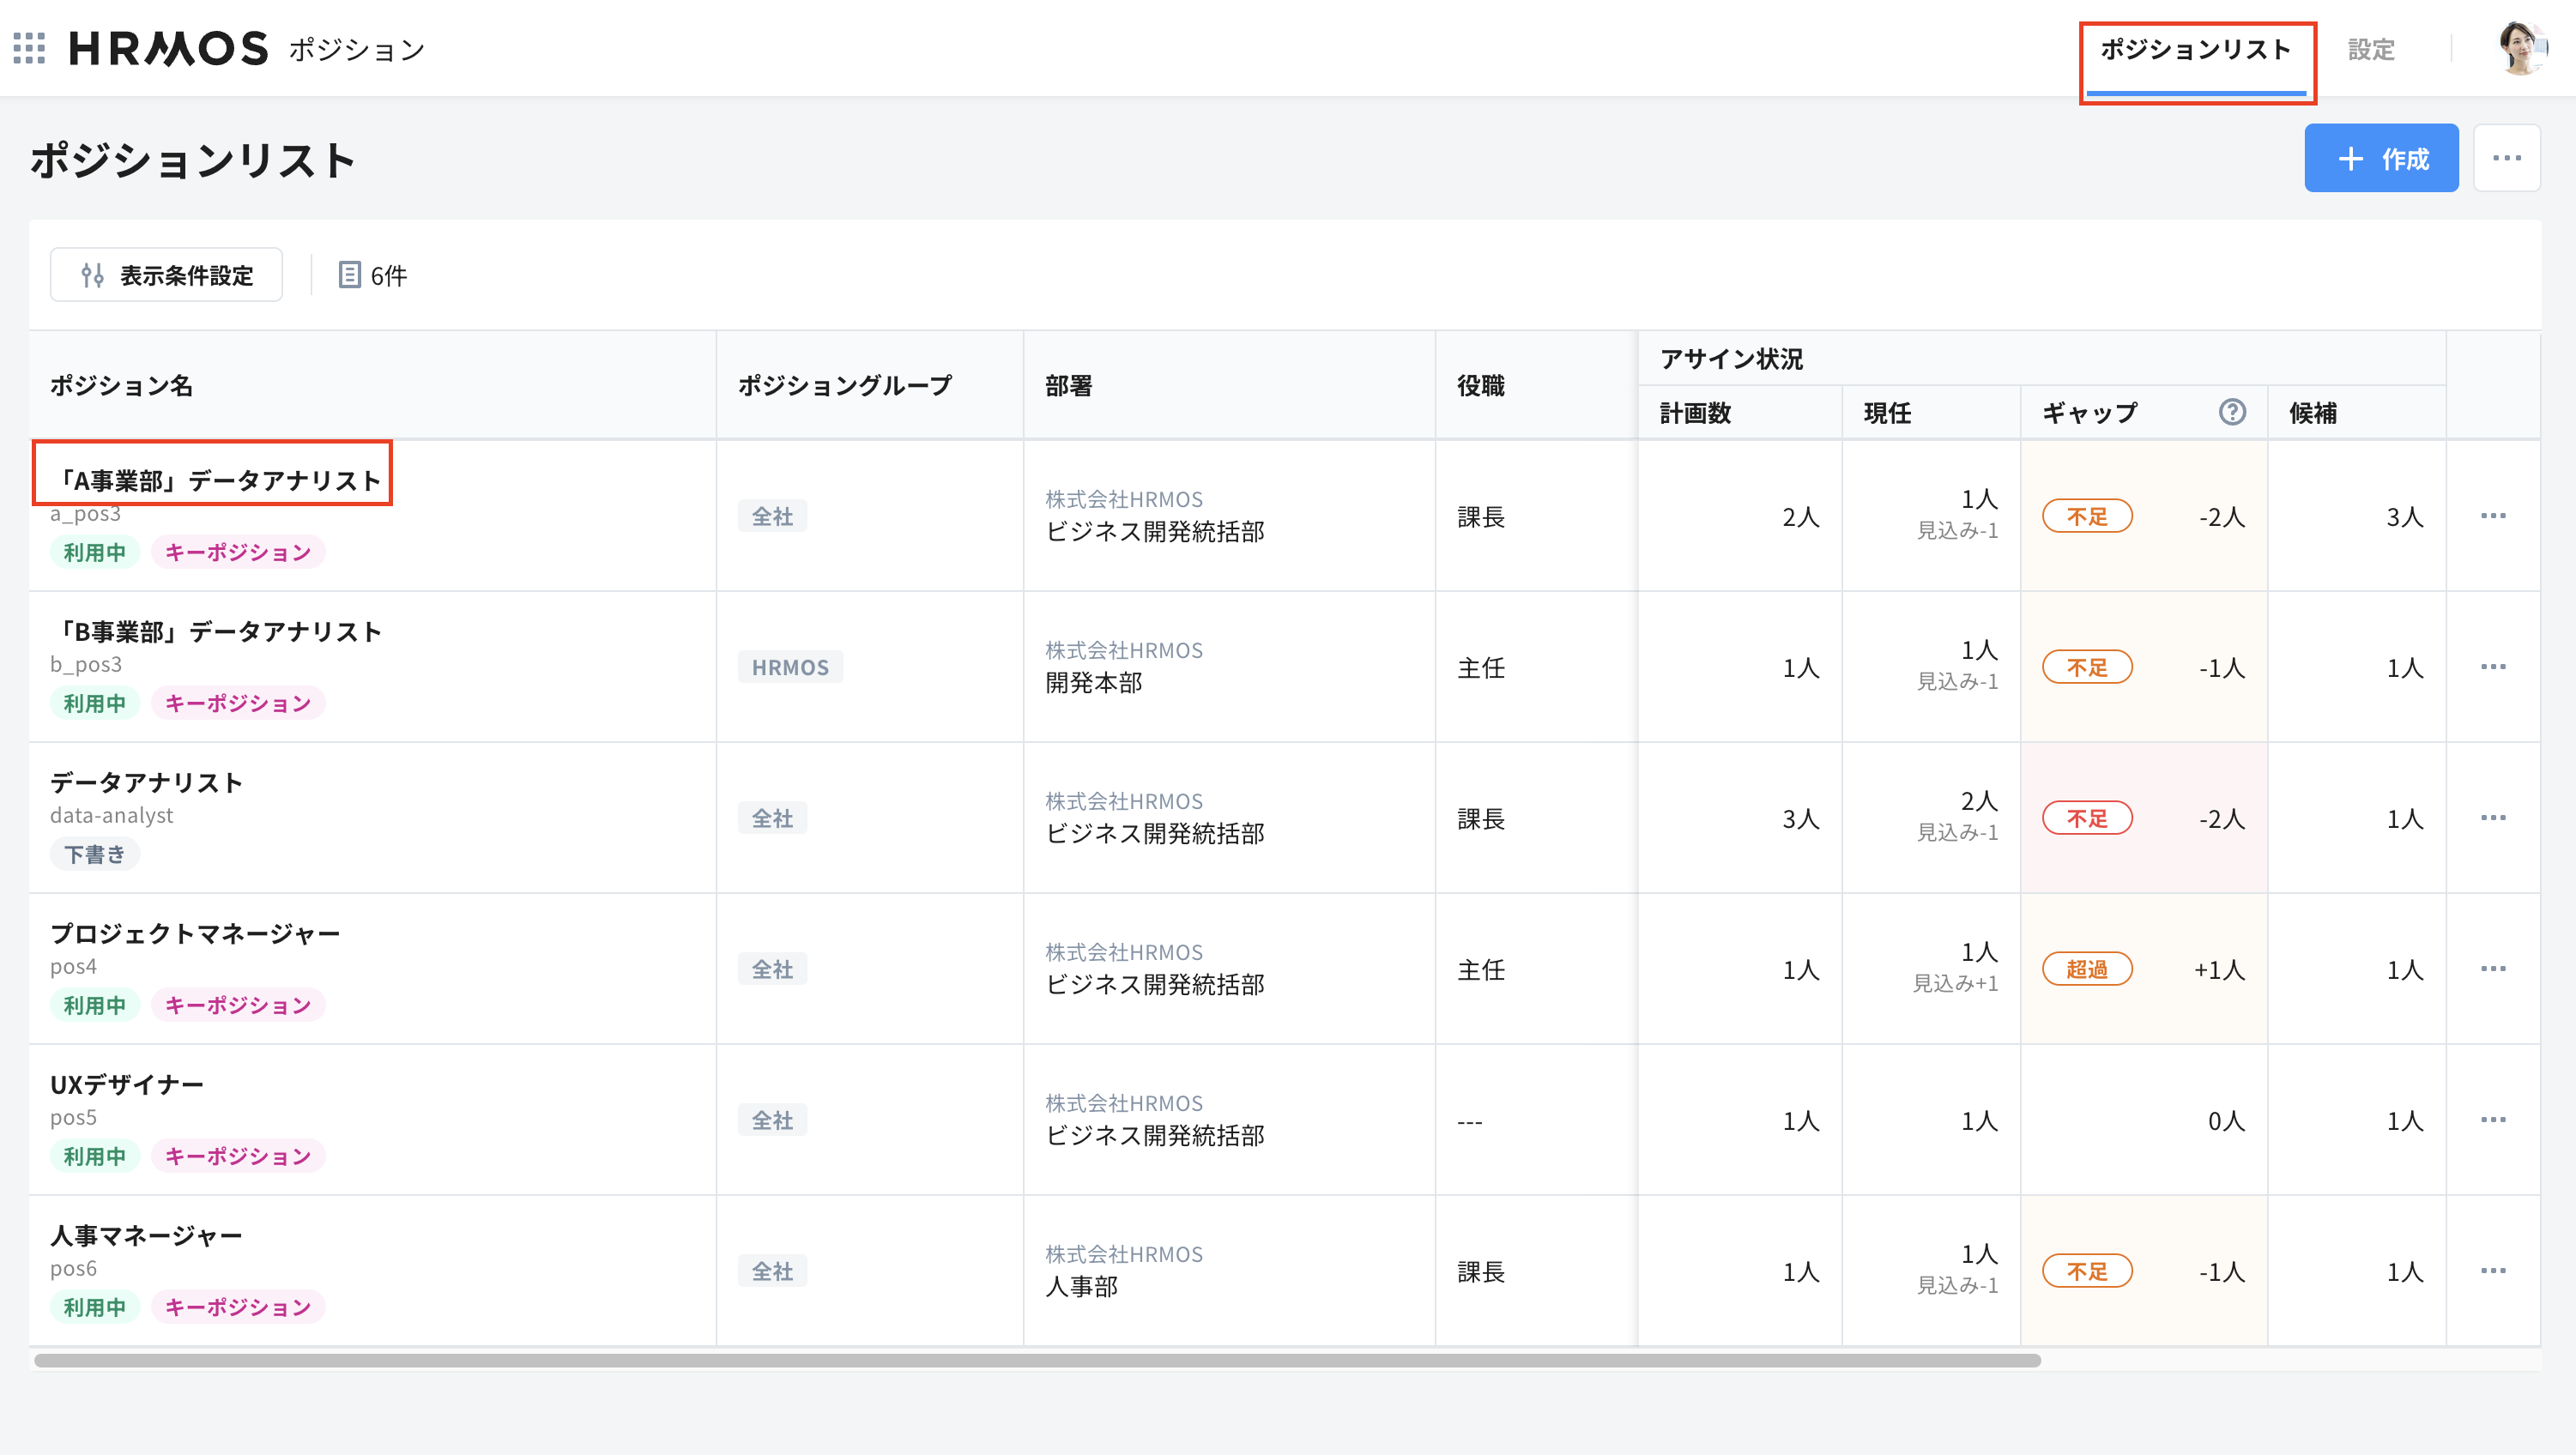Open the overflow icon on 人事マネージャー row

pyautogui.click(x=2494, y=1271)
